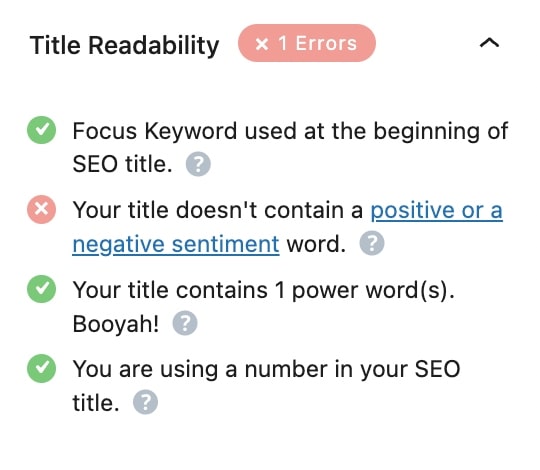Open help icon after 'SEO title.' text
This screenshot has width=540, height=470.
198,164
